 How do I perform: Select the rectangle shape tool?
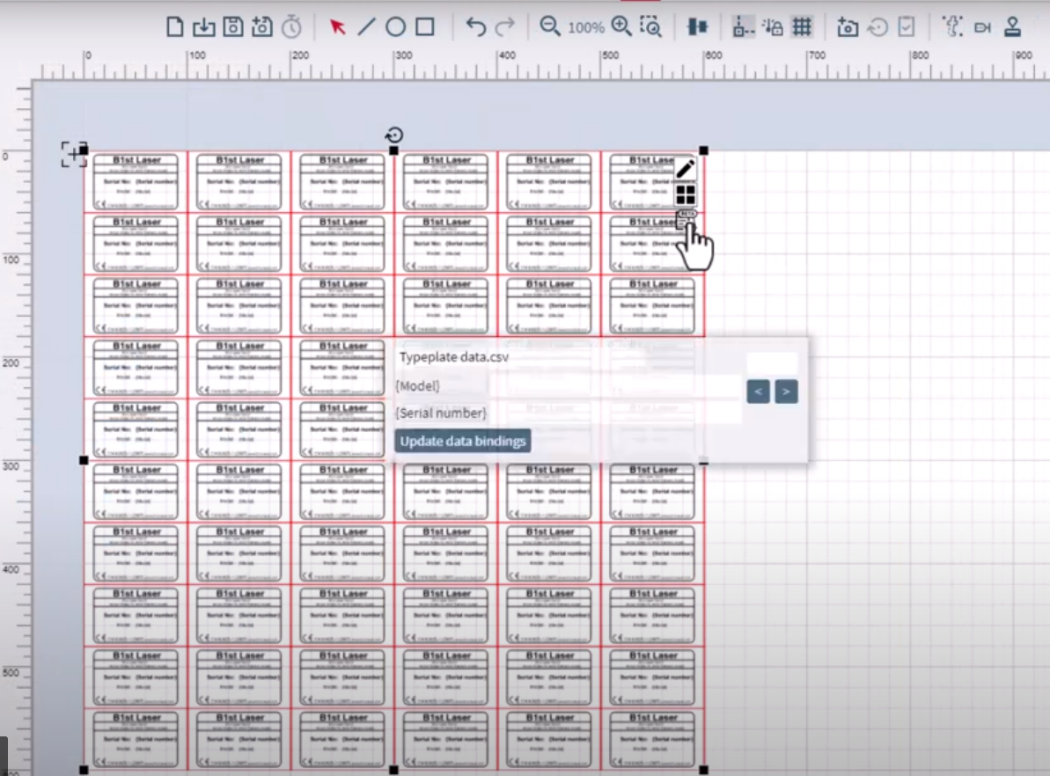point(425,27)
